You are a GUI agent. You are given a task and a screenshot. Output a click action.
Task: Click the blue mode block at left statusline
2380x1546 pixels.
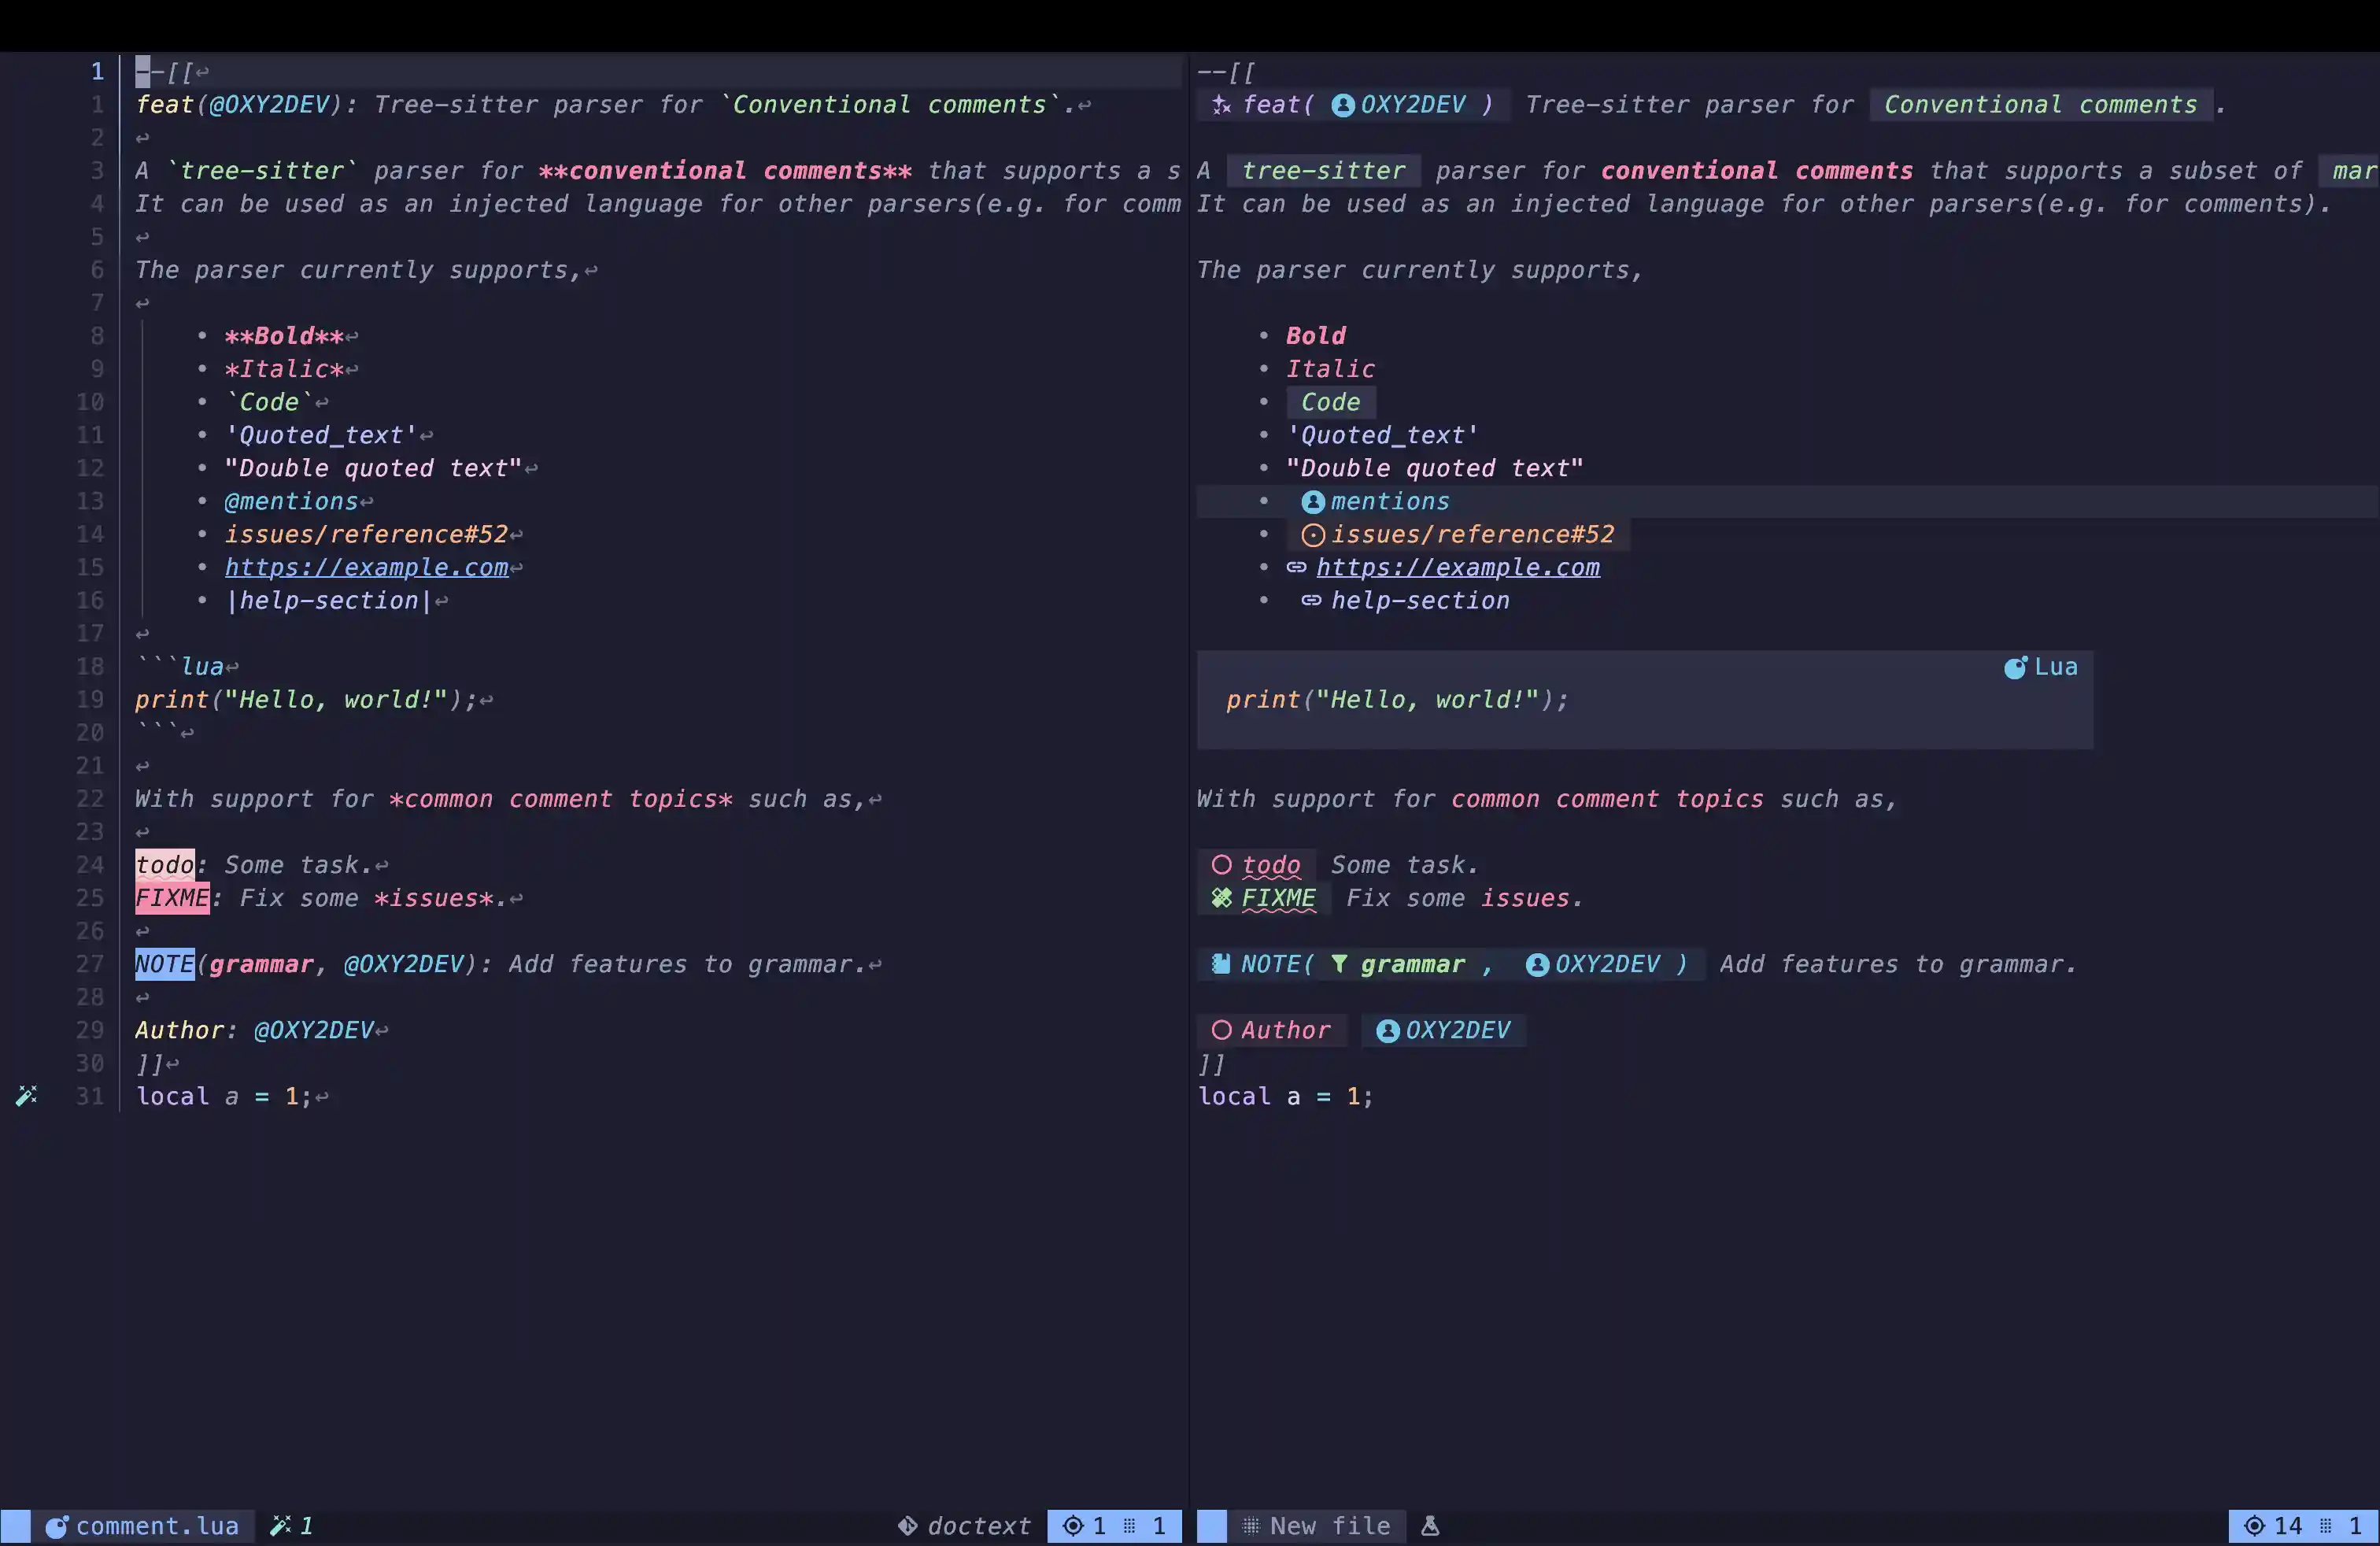click(15, 1526)
